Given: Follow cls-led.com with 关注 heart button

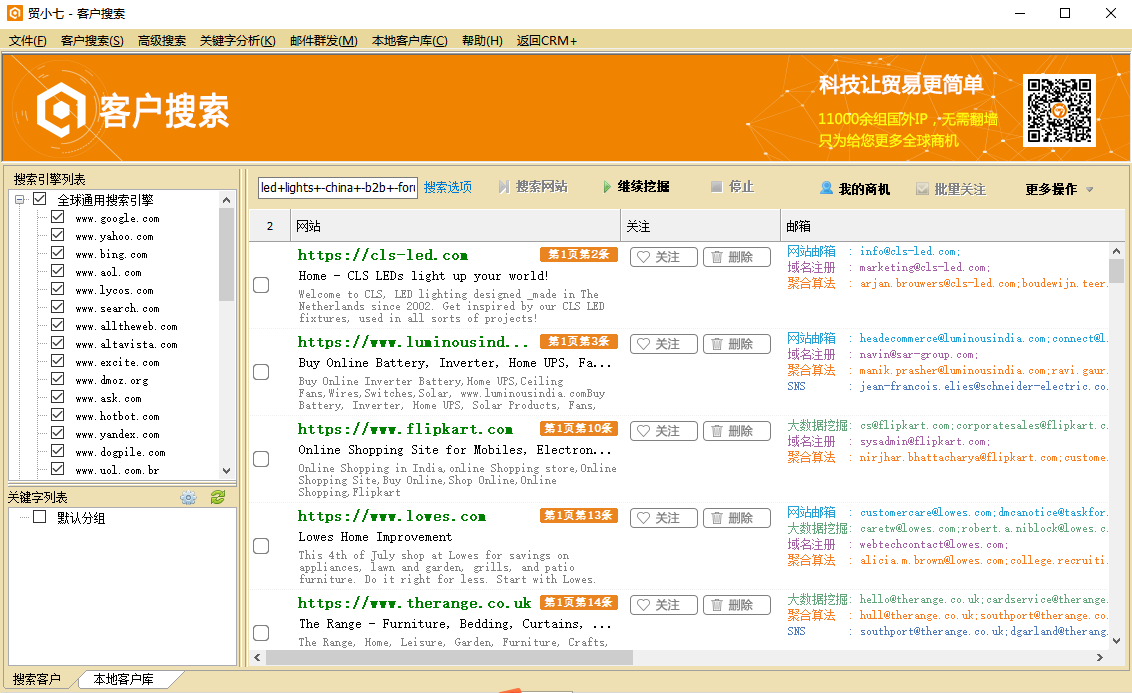Looking at the screenshot, I should click(663, 257).
